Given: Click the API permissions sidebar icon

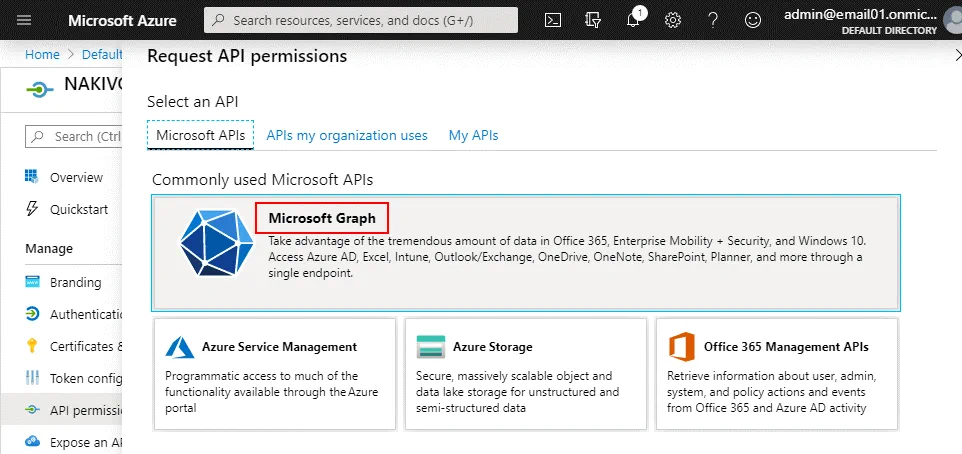Looking at the screenshot, I should click(x=32, y=410).
